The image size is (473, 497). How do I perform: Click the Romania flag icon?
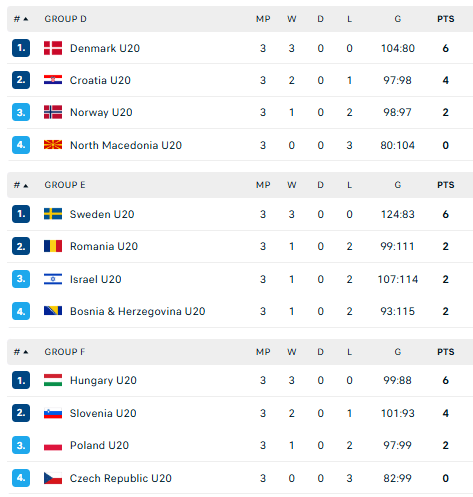[x=53, y=246]
